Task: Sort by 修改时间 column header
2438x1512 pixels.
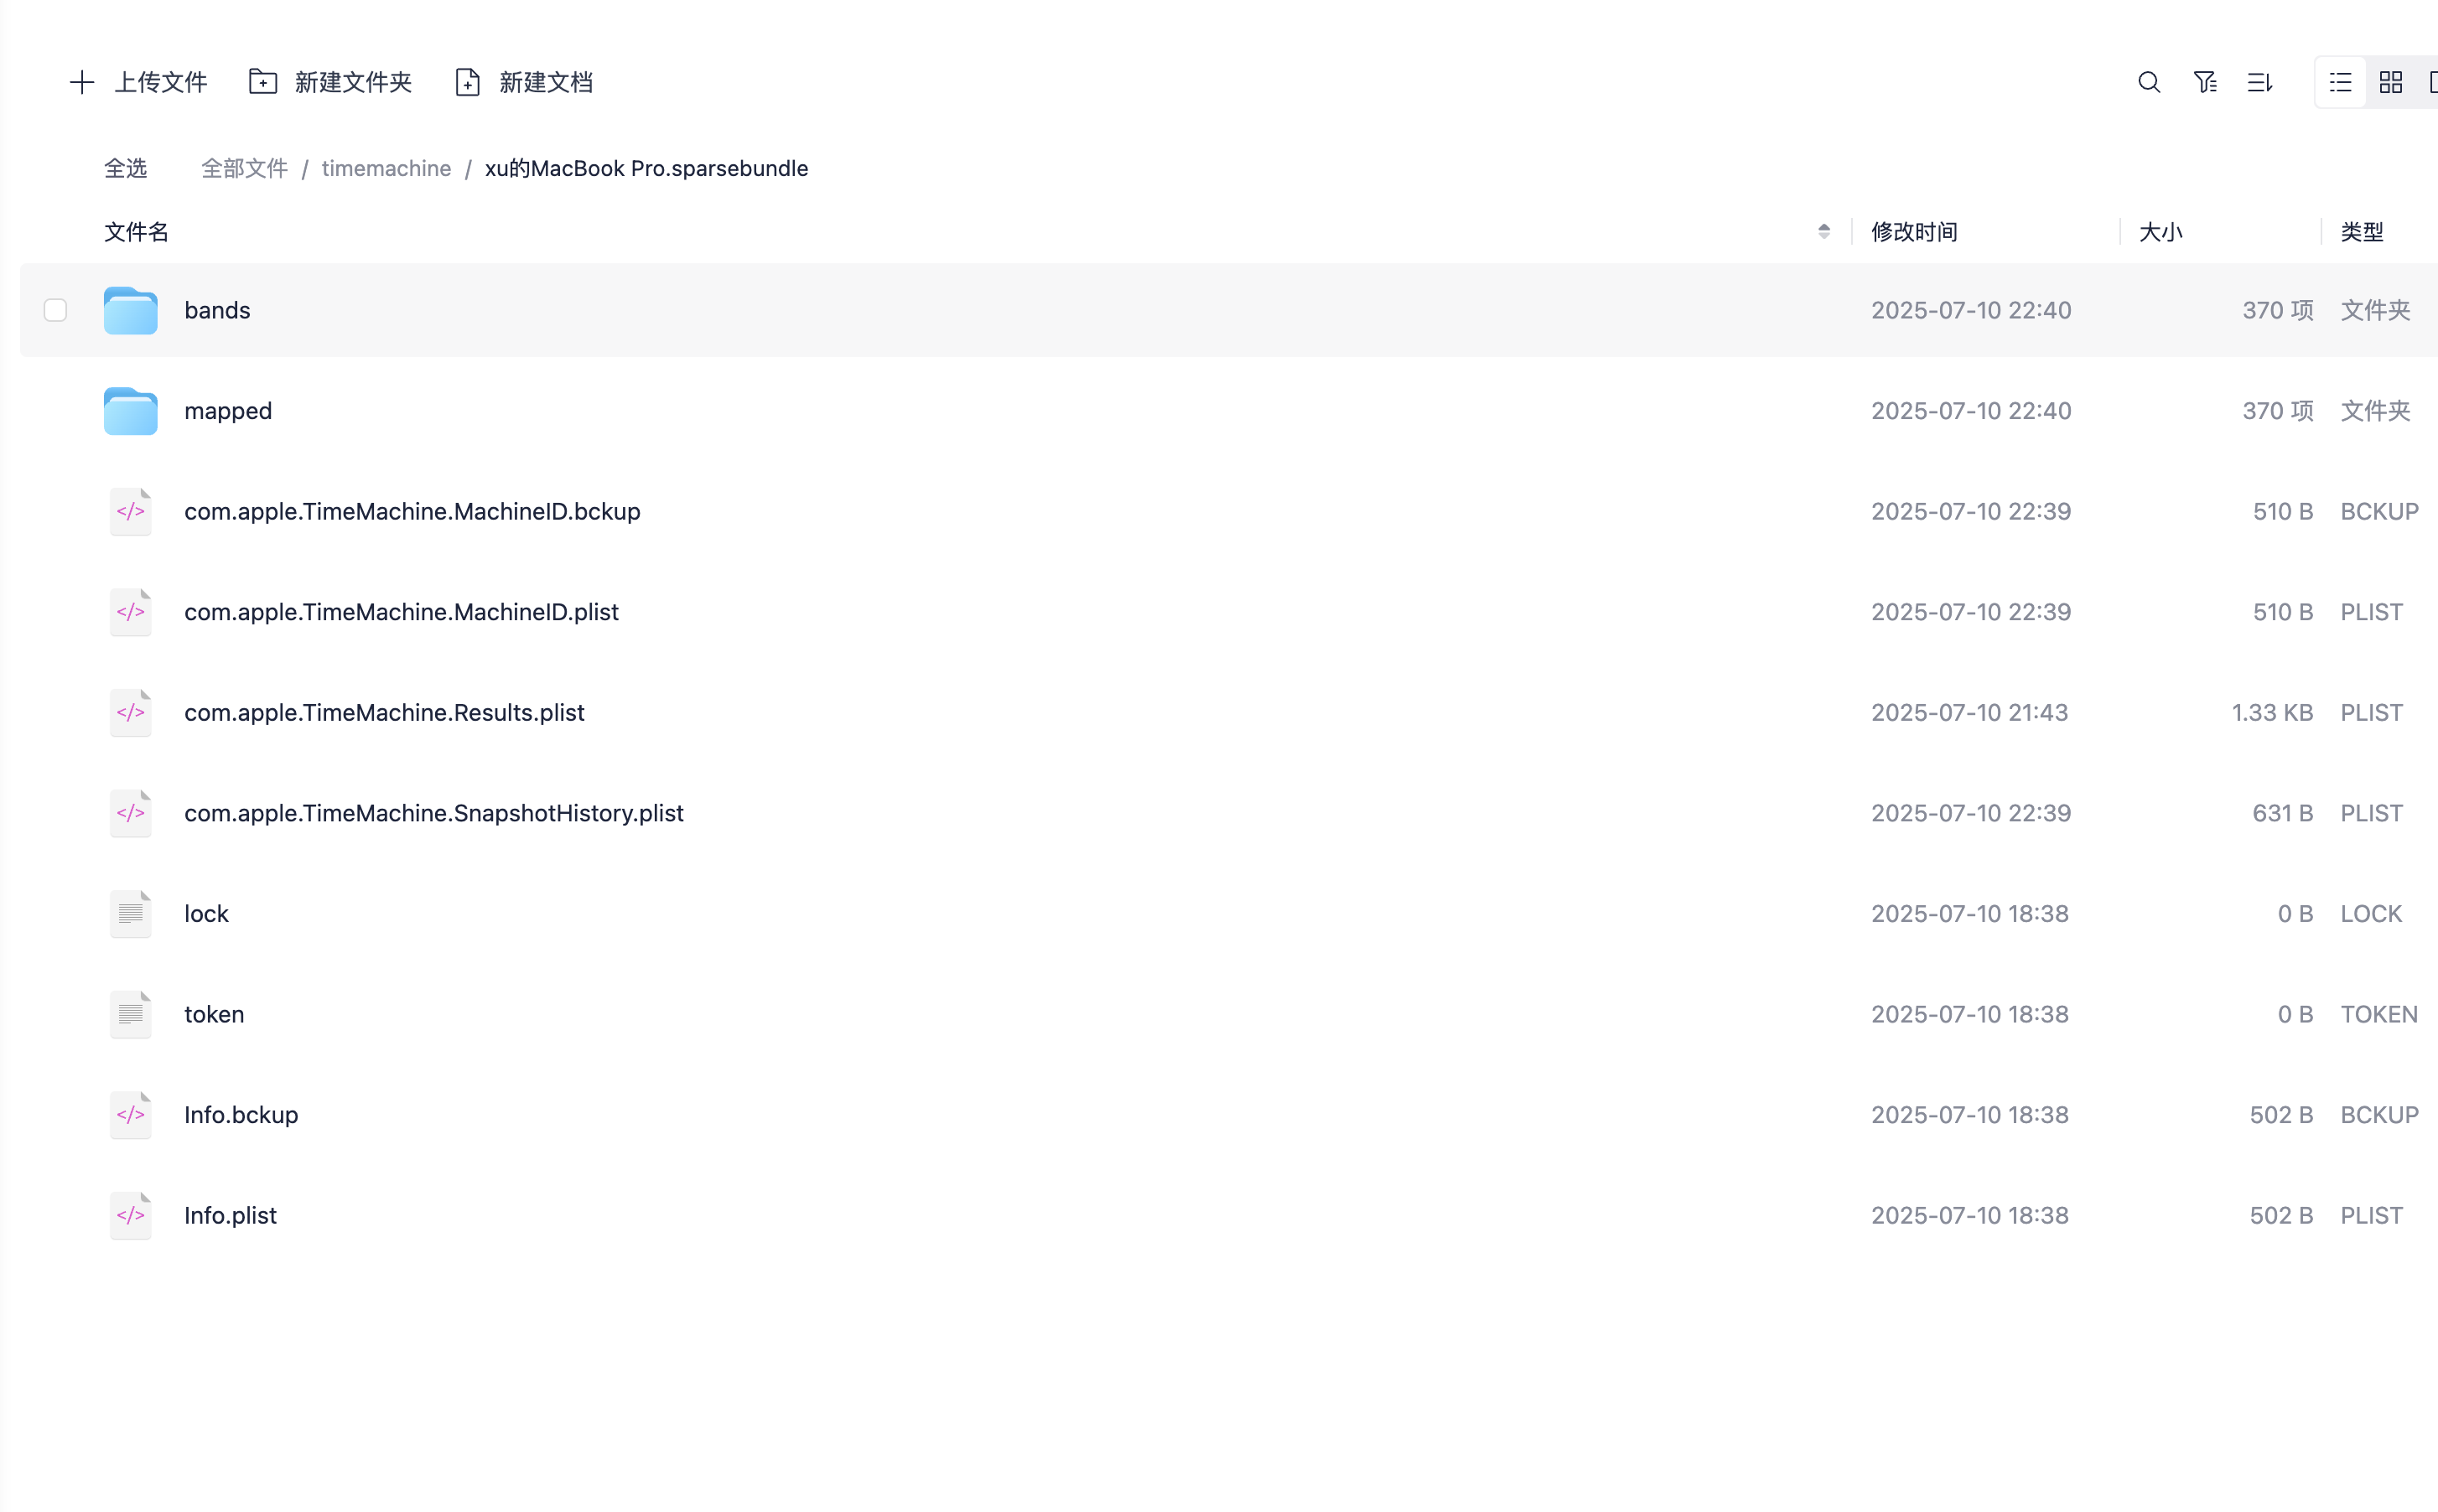Action: (1914, 232)
